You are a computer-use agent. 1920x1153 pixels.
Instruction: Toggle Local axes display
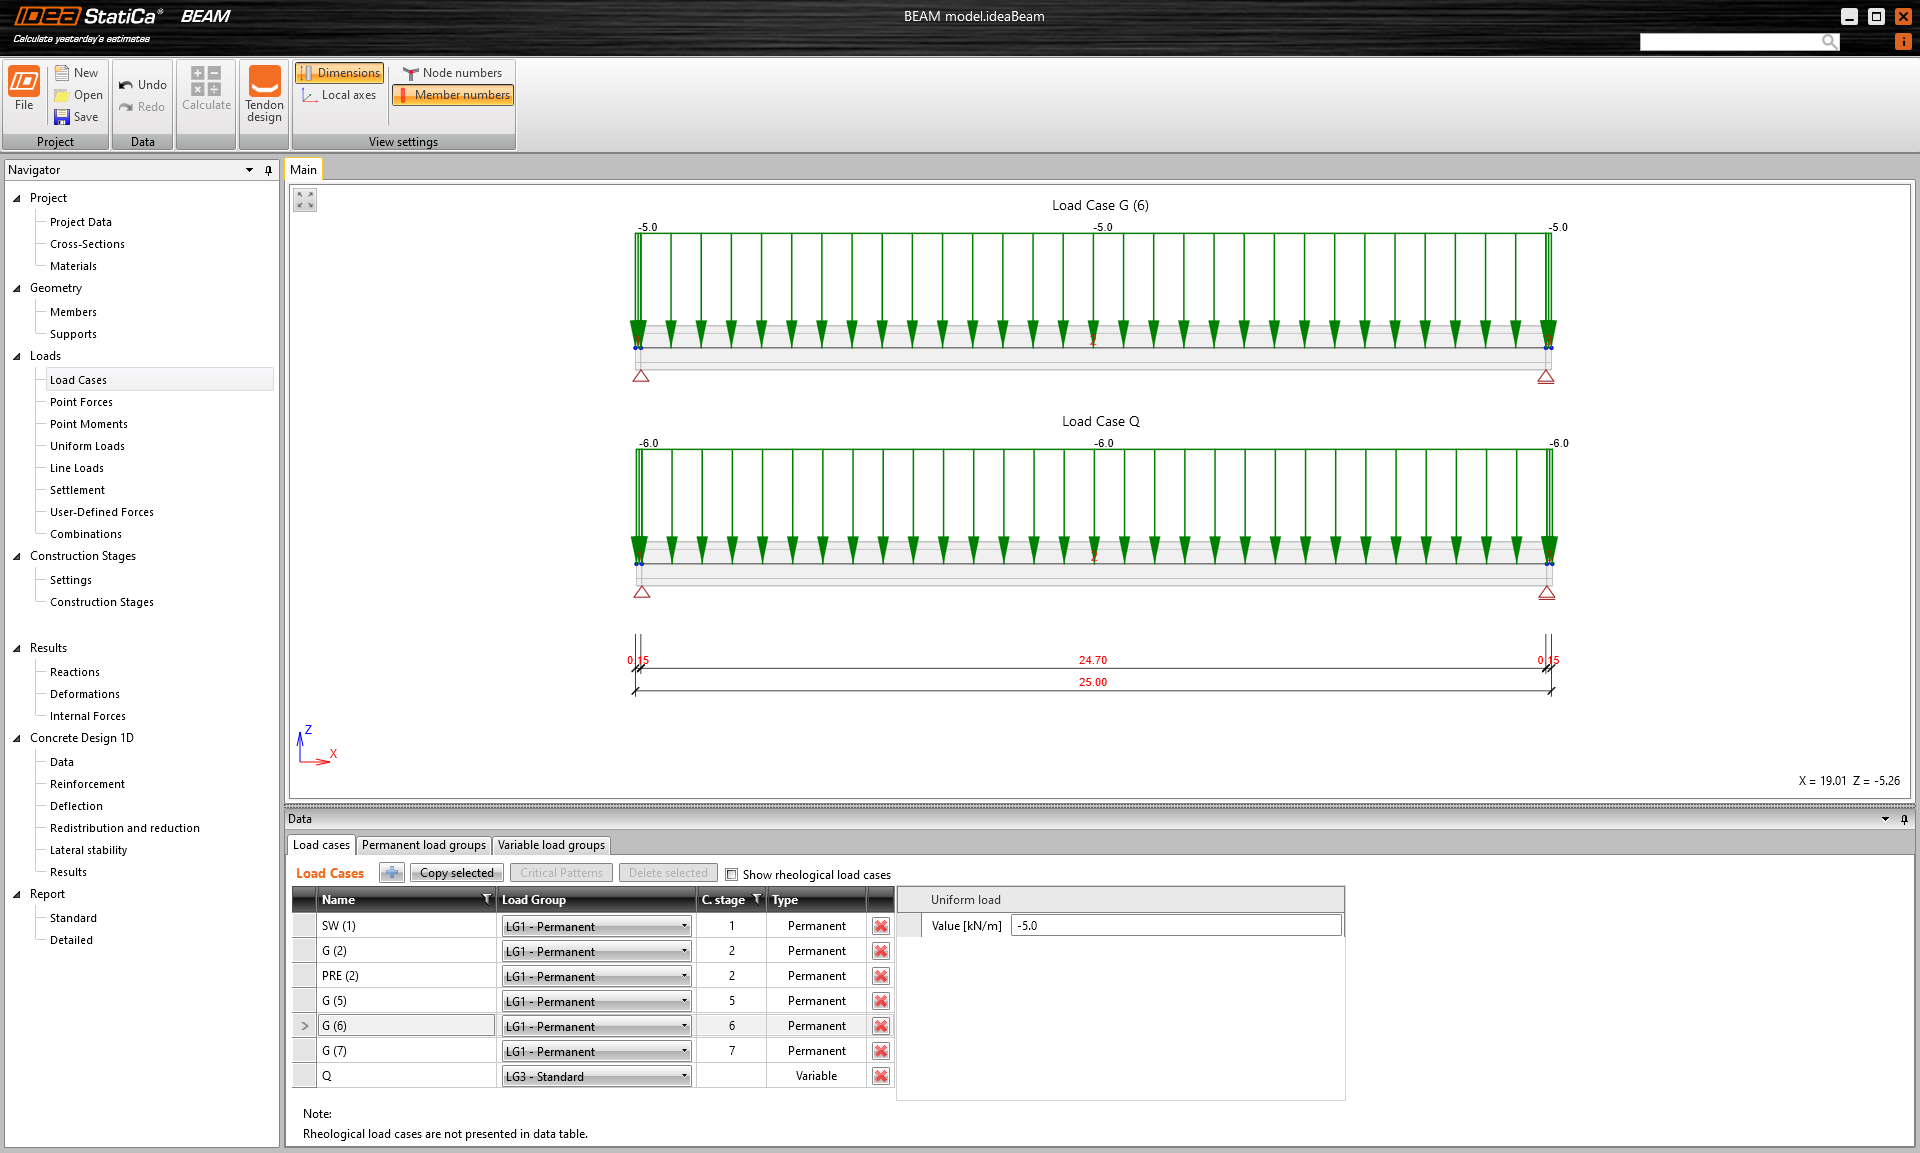tap(339, 95)
